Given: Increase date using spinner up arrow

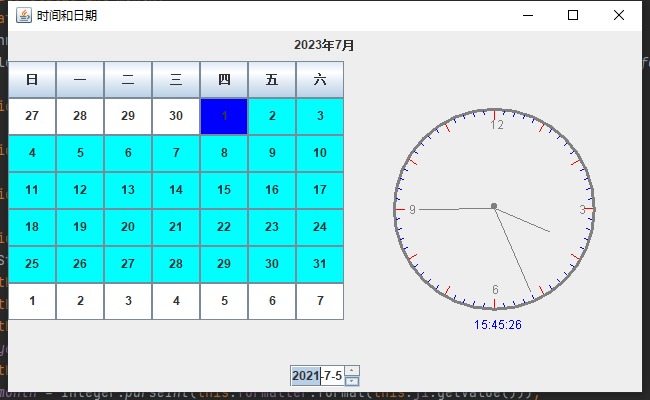Looking at the screenshot, I should pos(352,371).
